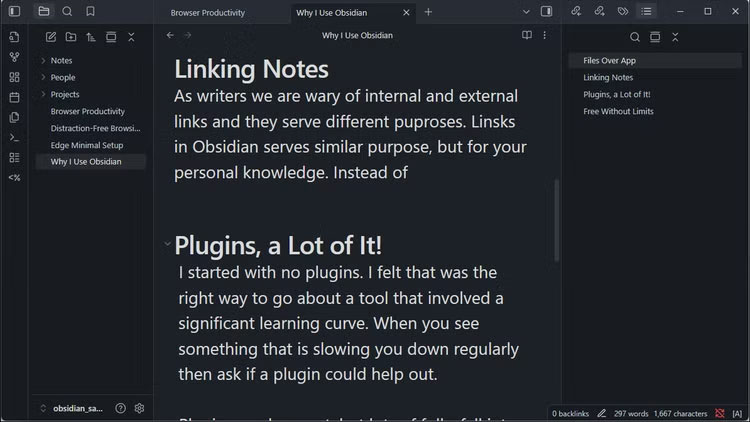Open the note's more options menu
The height and width of the screenshot is (422, 750).
coord(544,35)
